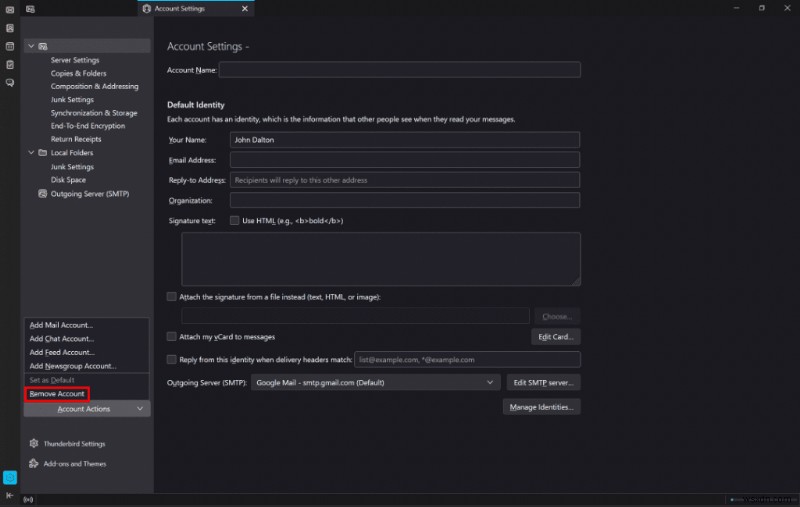This screenshot has width=800, height=507.
Task: Click the Add-ons and Themes puzzle icon
Action: tap(34, 463)
